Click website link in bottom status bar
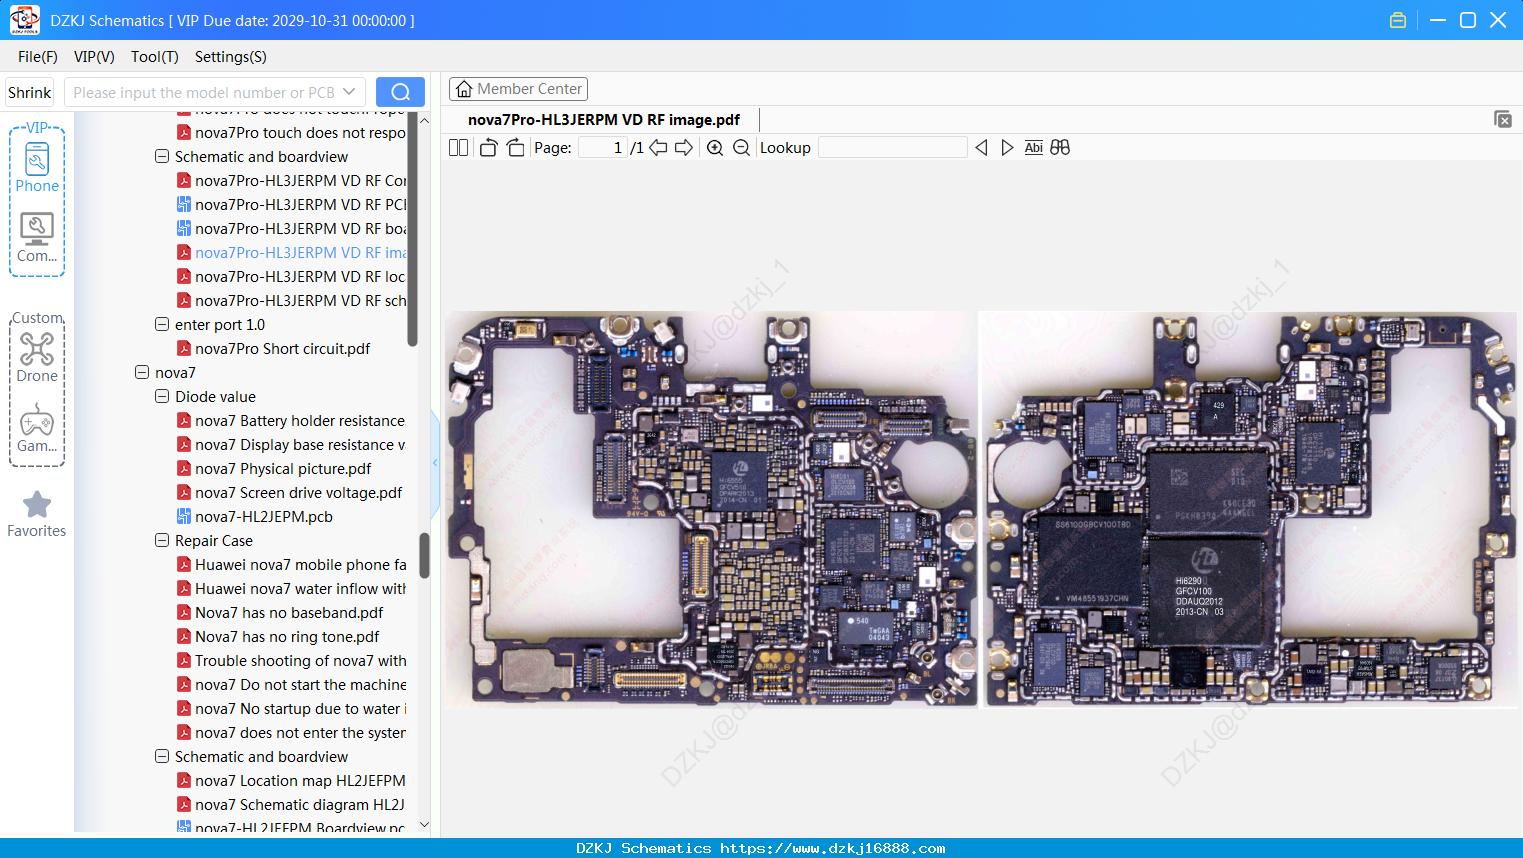Screen dimensions: 1523x858 click(832, 848)
